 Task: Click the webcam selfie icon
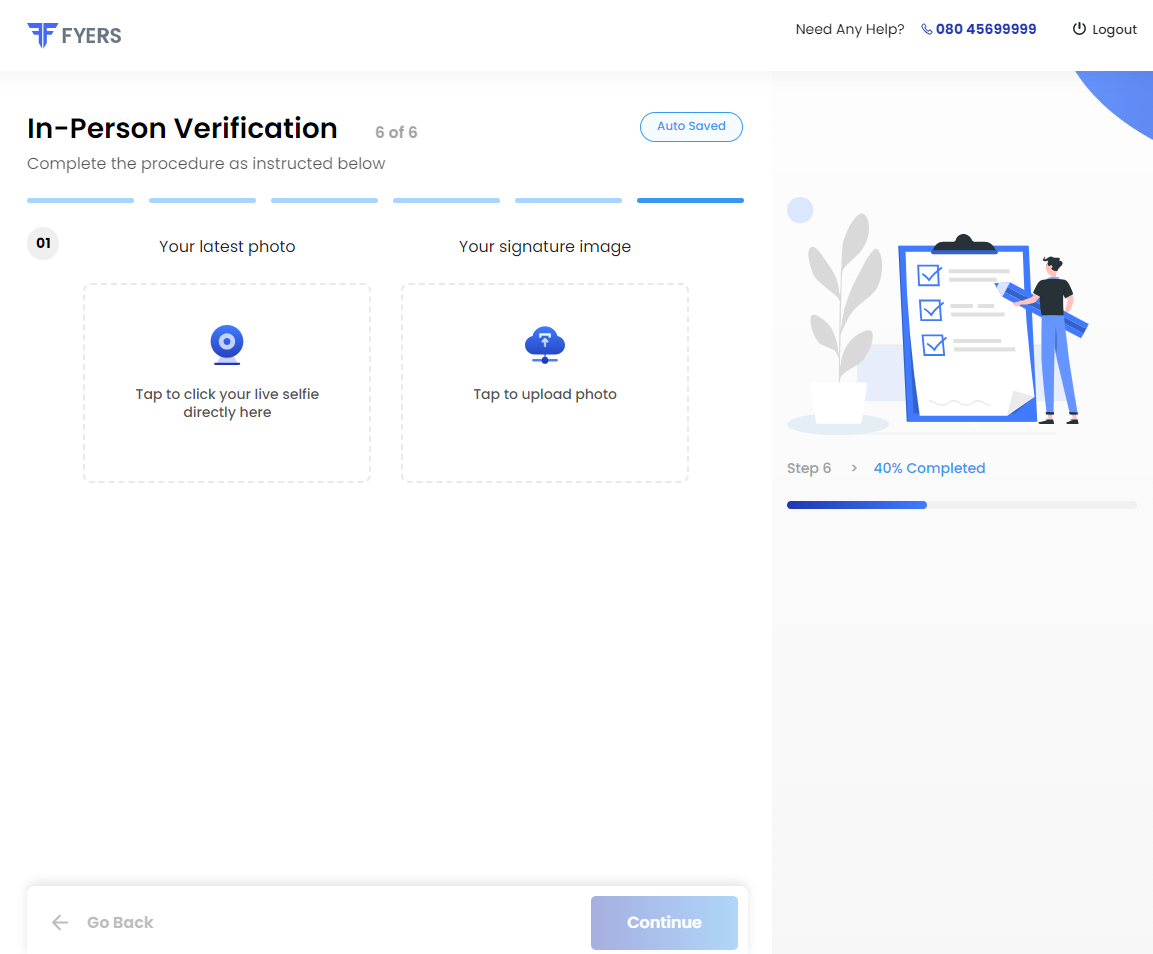click(x=227, y=344)
